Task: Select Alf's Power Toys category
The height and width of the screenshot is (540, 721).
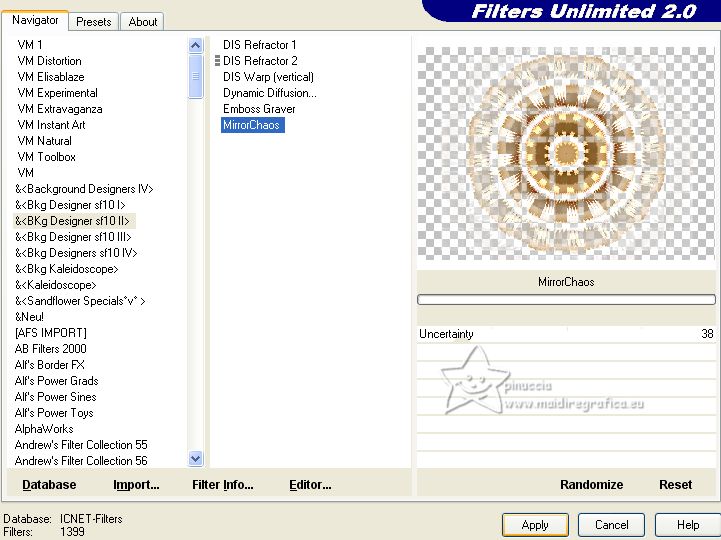Action: 54,413
